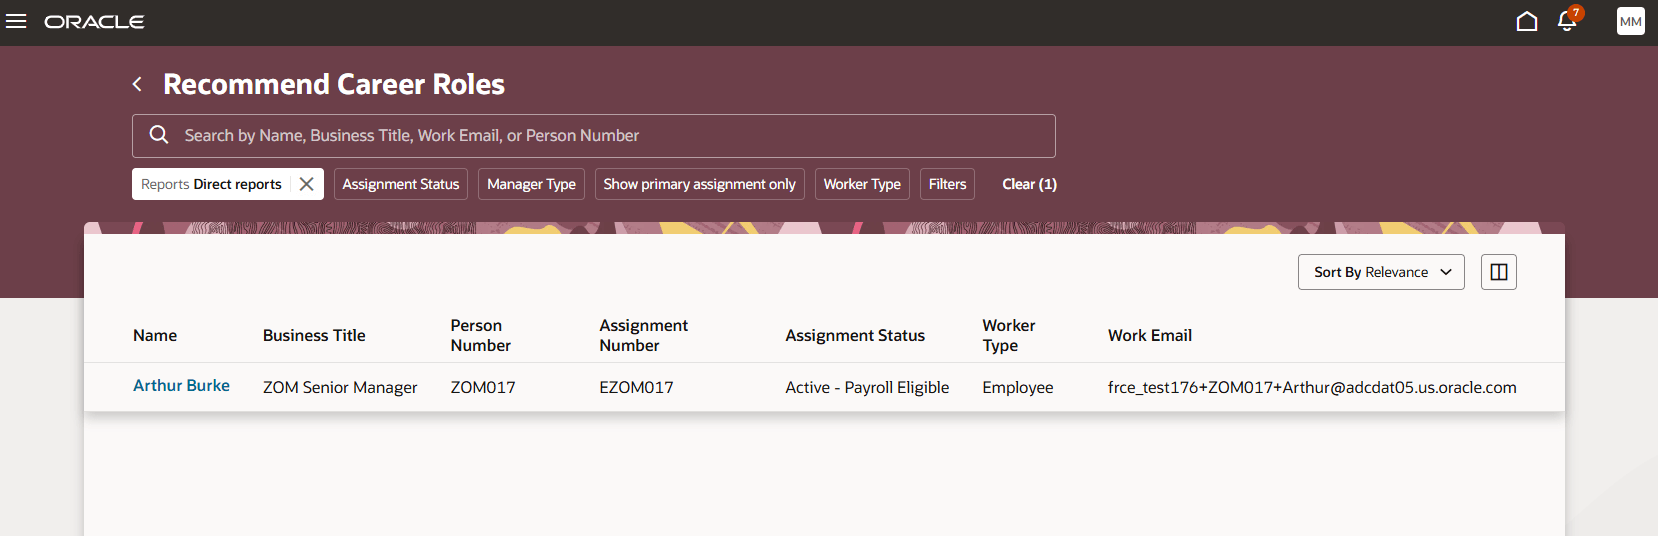Open the notifications bell
This screenshot has width=1658, height=536.
(x=1567, y=21)
